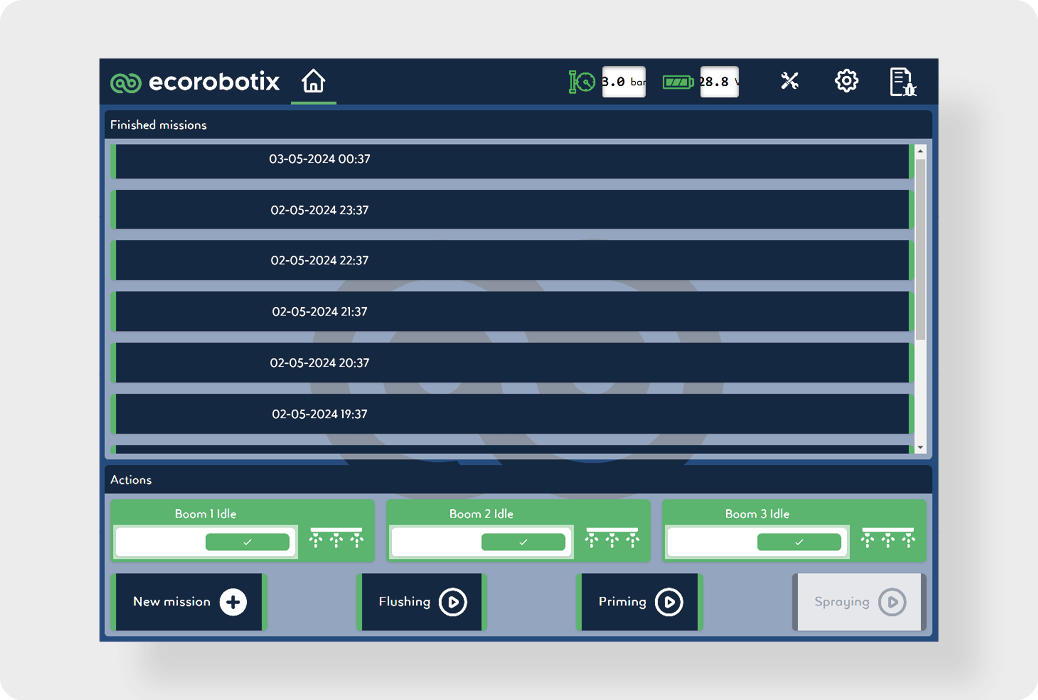Start the Priming action
Screen dimensions: 1038x700
(x=640, y=602)
